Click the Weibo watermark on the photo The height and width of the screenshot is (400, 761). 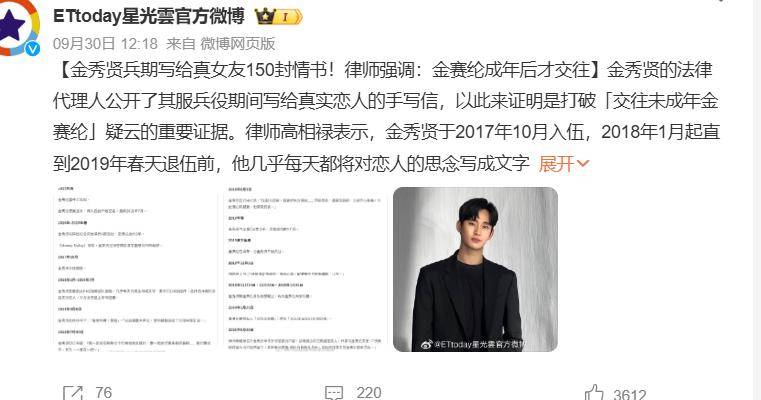pyautogui.click(x=473, y=344)
